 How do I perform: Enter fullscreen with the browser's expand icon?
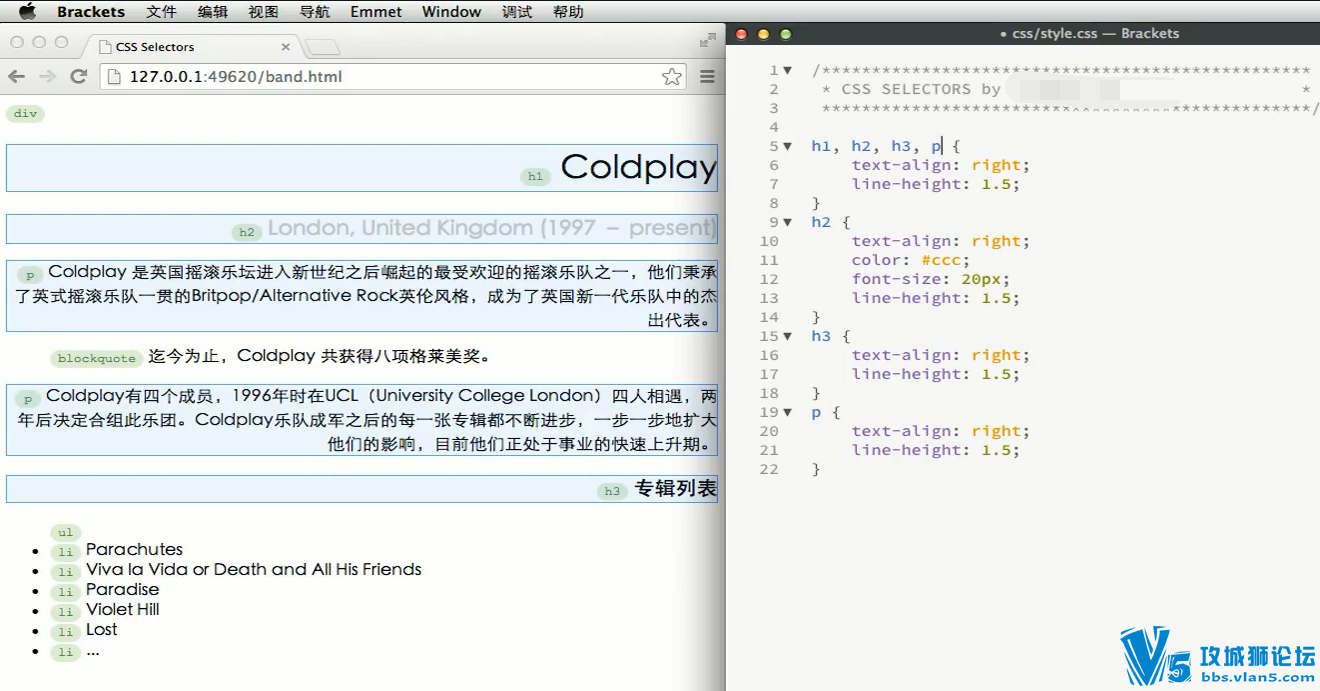coord(708,40)
